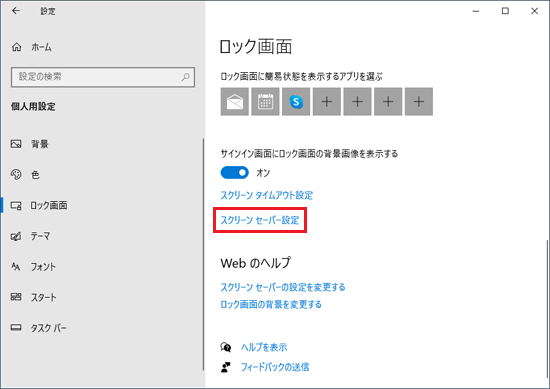Click the lock screen icon in the sidebar
Image resolution: width=550 pixels, height=389 pixels.
[x=16, y=206]
